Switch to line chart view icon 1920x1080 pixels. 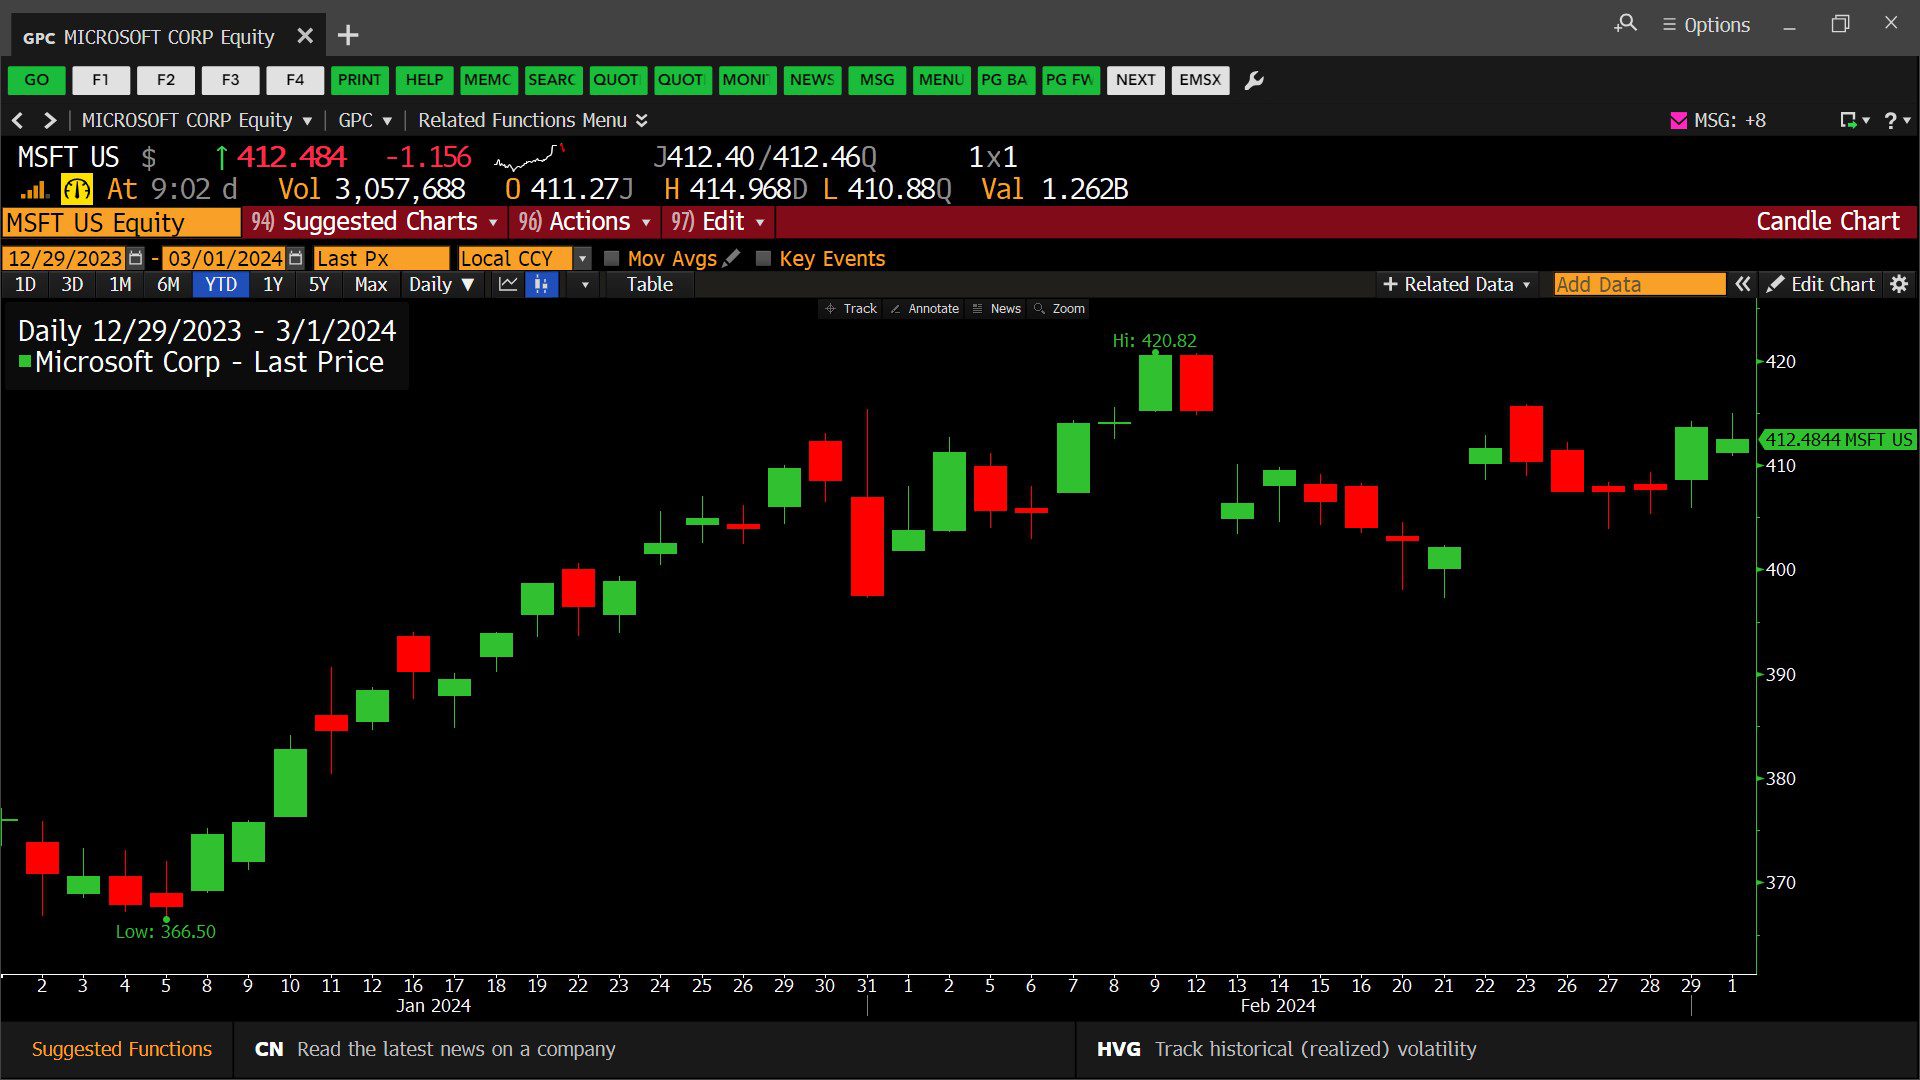[508, 284]
